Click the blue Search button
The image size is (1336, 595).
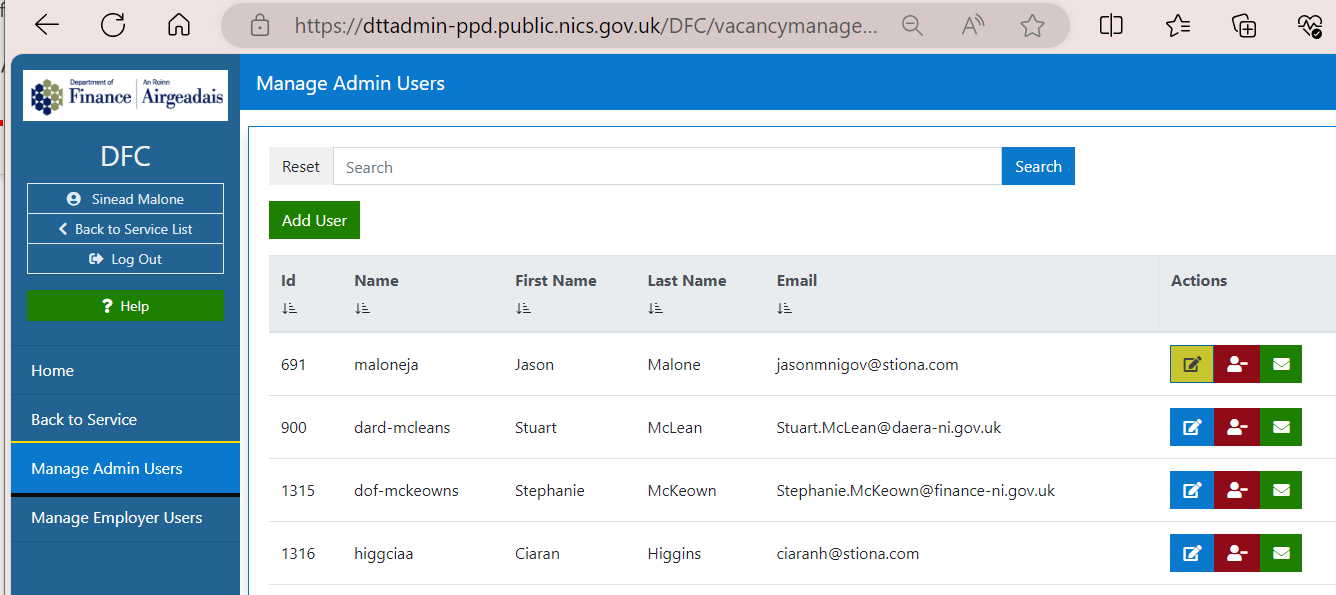tap(1038, 167)
